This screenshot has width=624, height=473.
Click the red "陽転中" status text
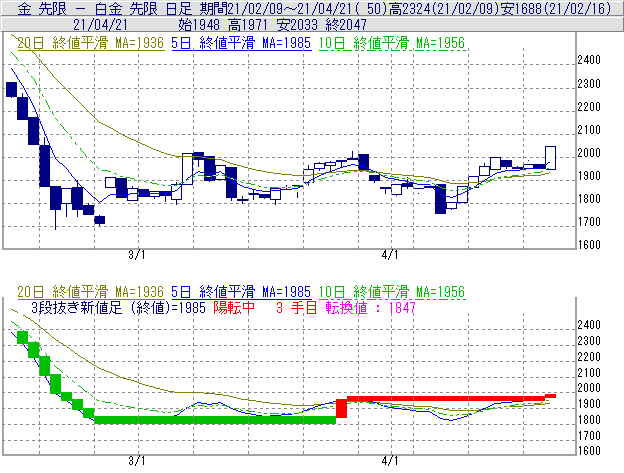point(234,308)
